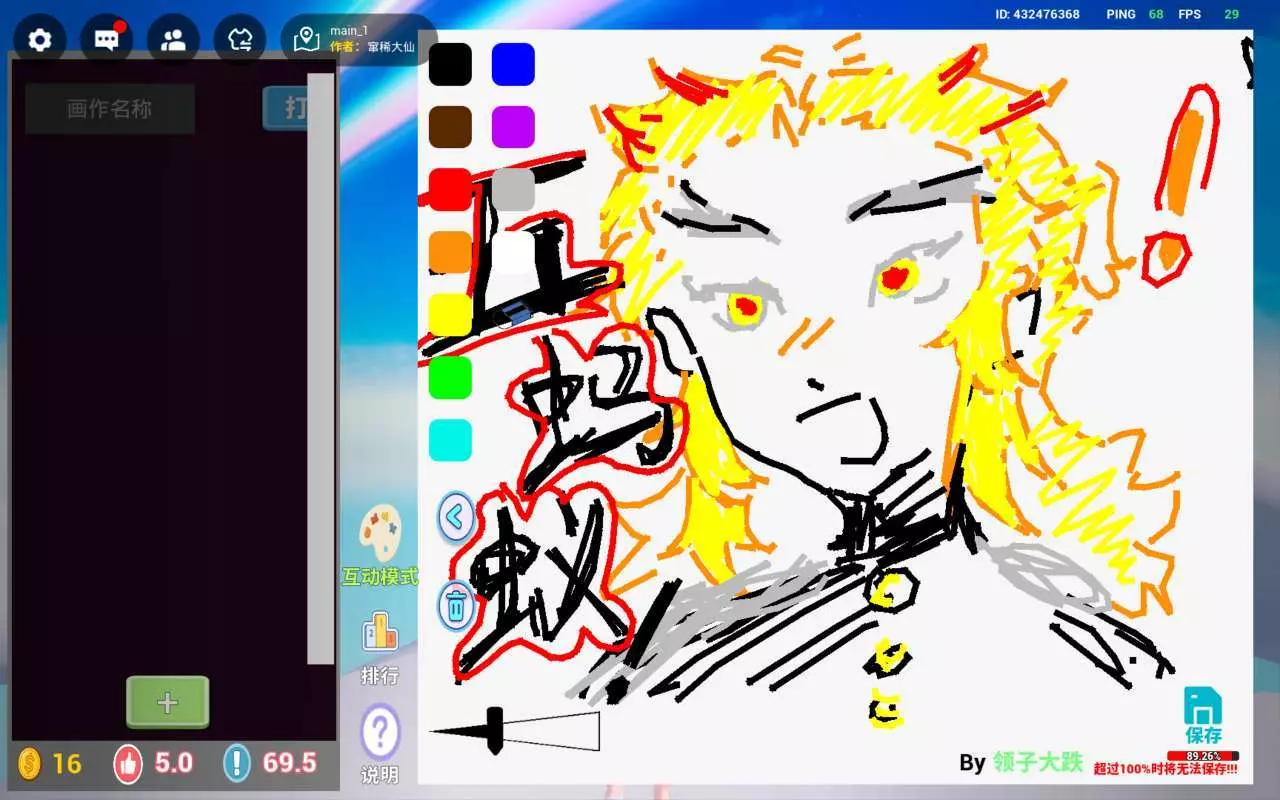Click the likes score 5.0
The height and width of the screenshot is (800, 1280).
coord(173,764)
